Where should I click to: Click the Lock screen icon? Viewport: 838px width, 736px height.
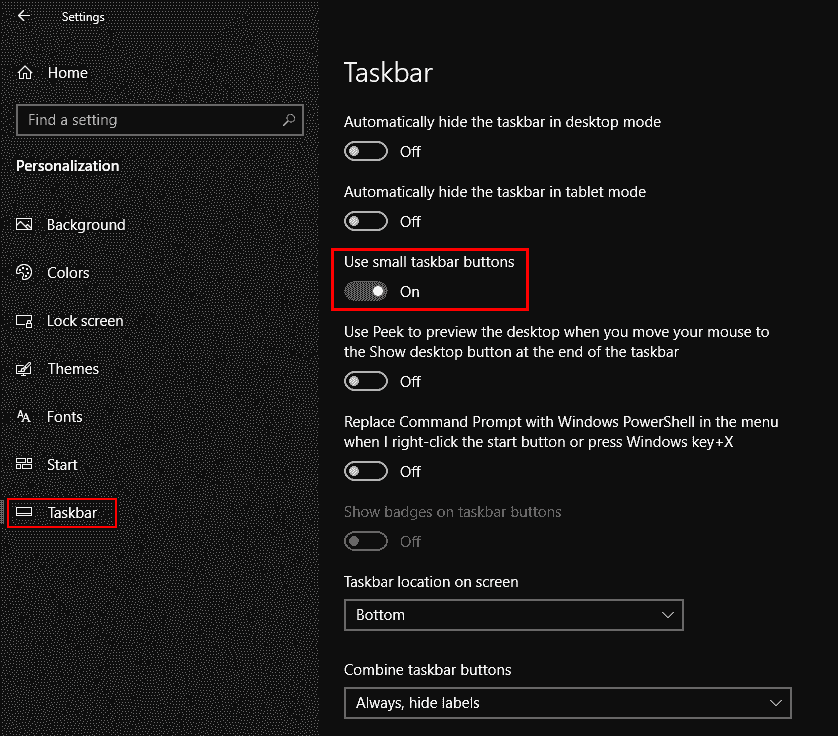coord(24,321)
